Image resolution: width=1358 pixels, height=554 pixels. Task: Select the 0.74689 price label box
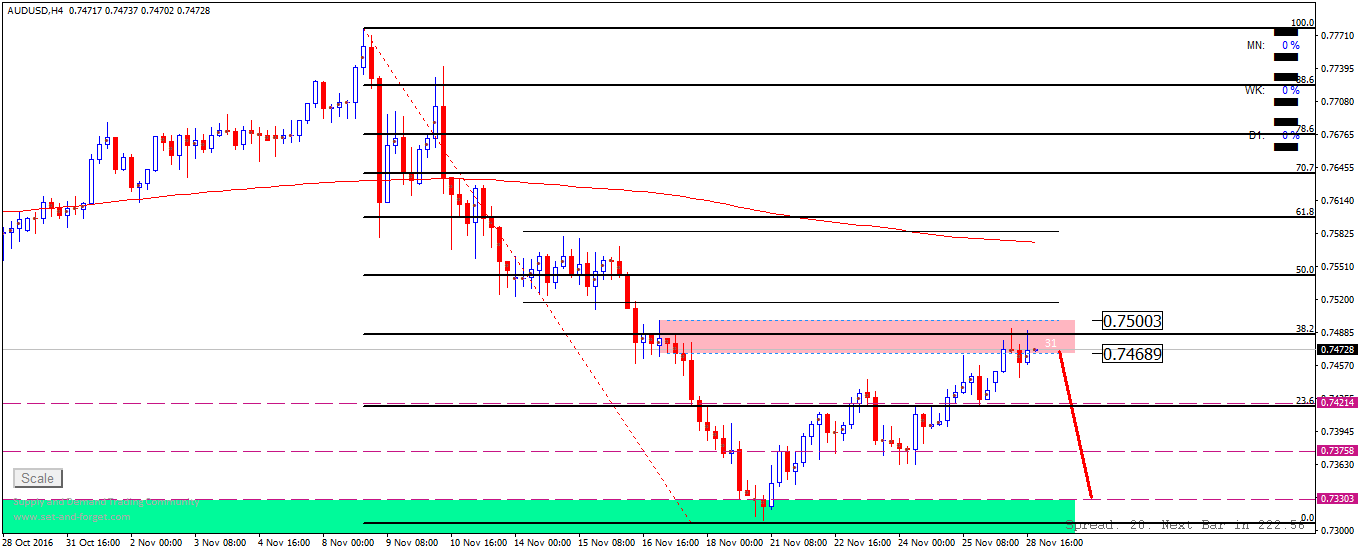tap(1131, 353)
